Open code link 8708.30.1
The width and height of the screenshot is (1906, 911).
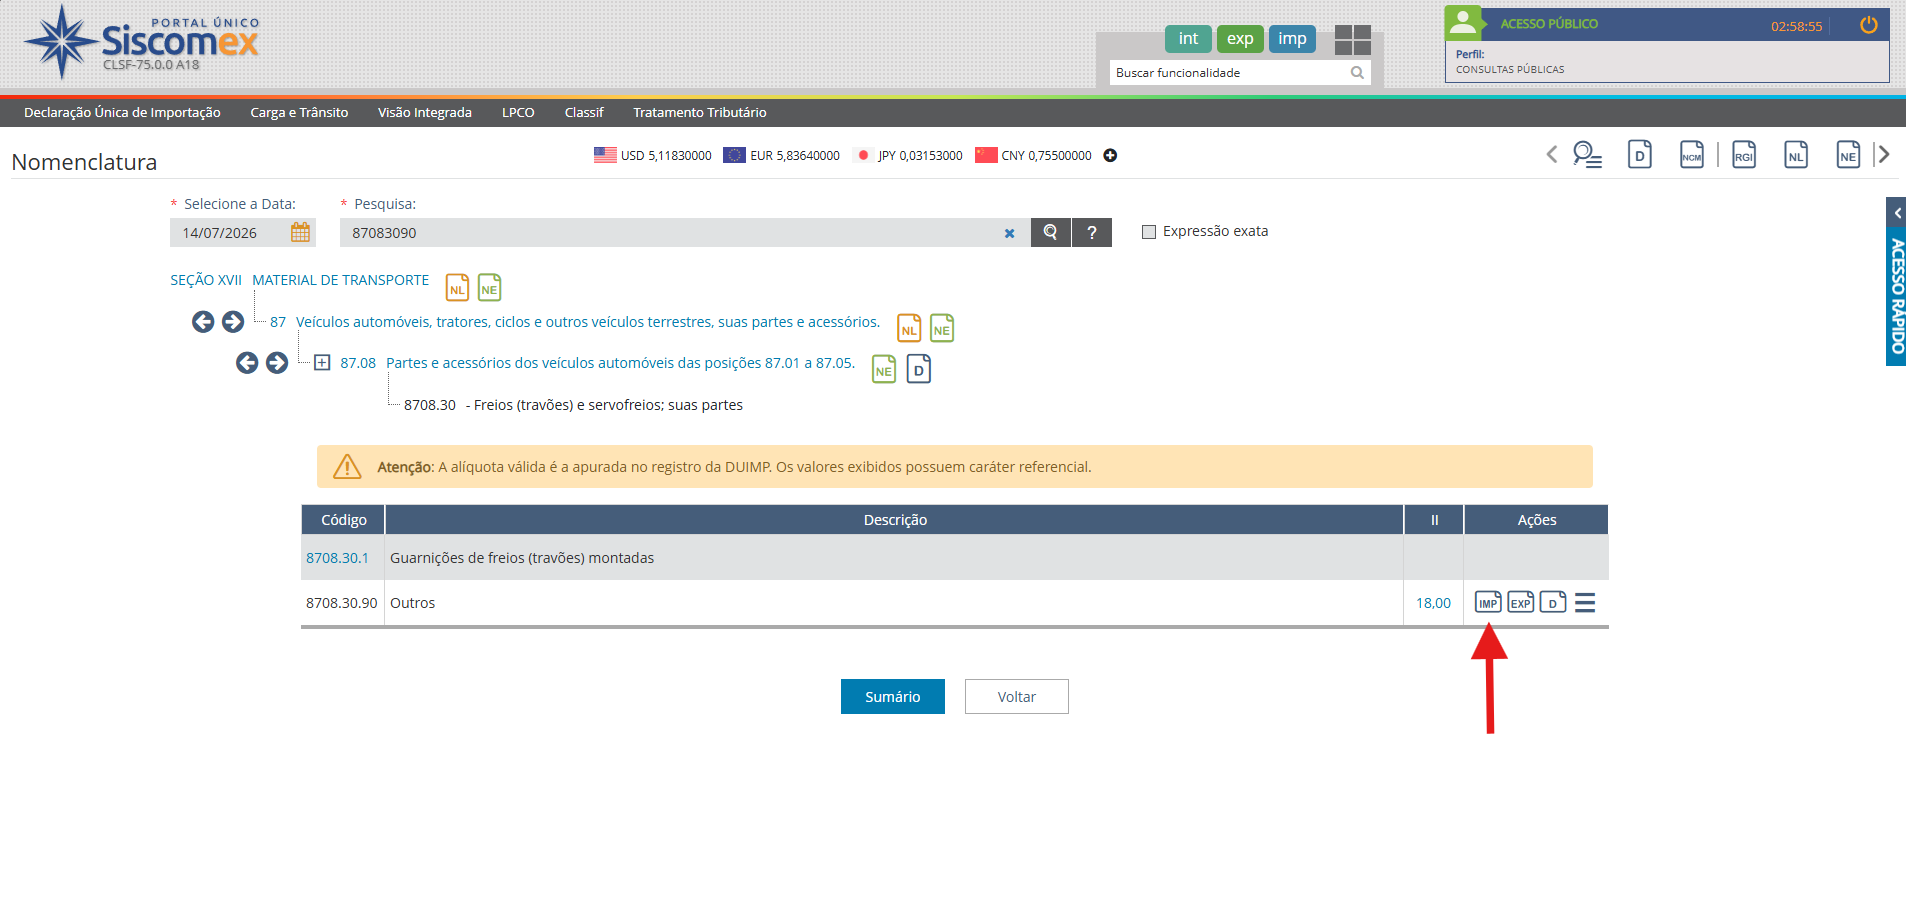pos(337,558)
